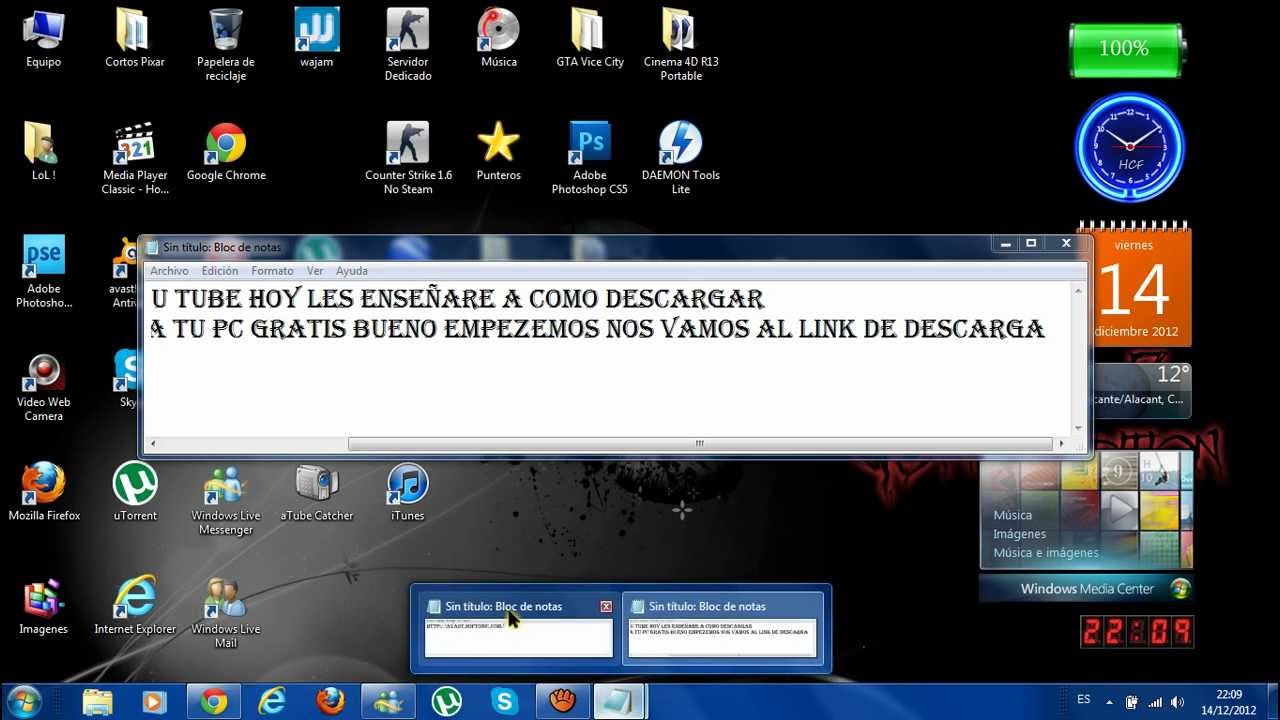This screenshot has width=1280, height=720.
Task: Close the first Notepad taskbar preview
Action: click(606, 607)
